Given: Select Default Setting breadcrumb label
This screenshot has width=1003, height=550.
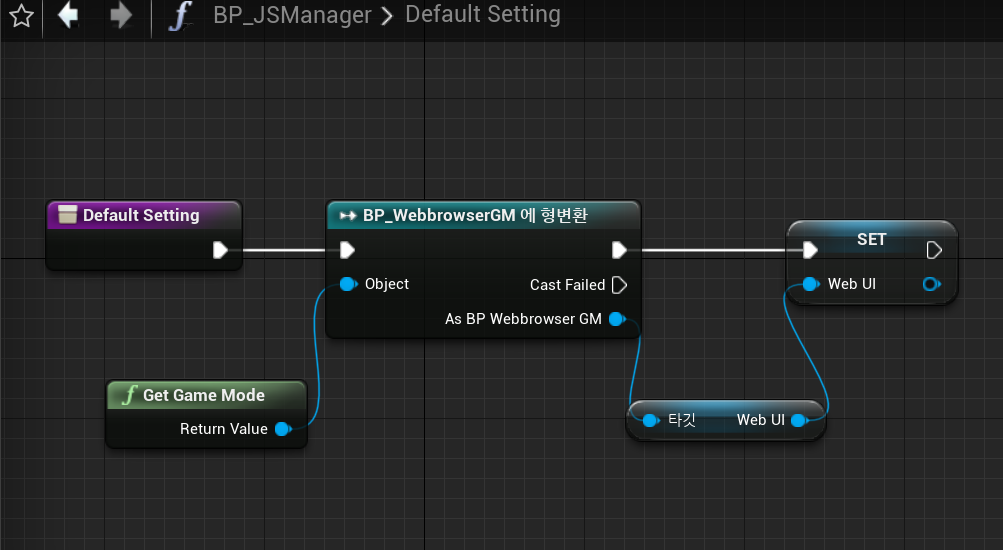Looking at the screenshot, I should pos(483,16).
